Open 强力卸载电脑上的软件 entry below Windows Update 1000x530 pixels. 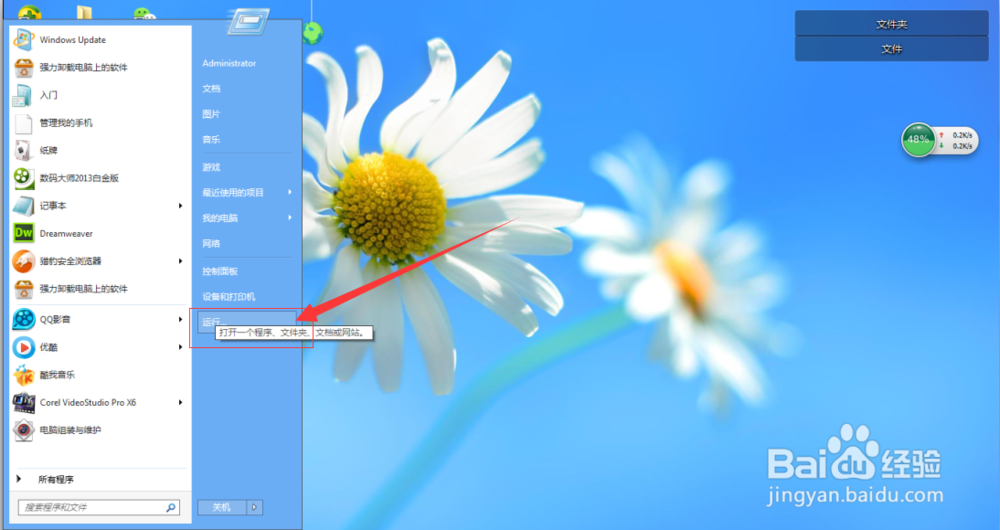[x=84, y=67]
